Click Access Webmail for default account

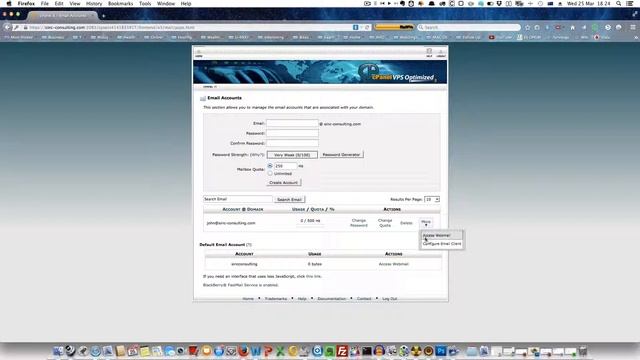(x=393, y=264)
